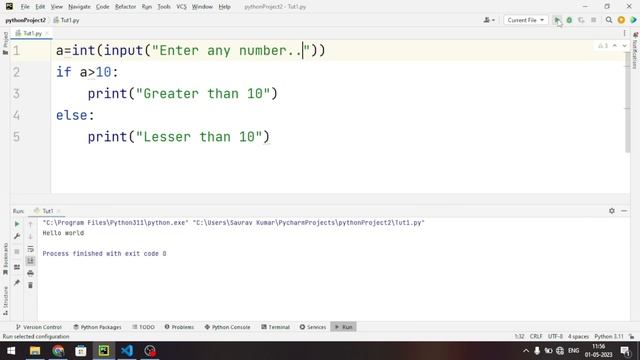Open the Services tool window
The height and width of the screenshot is (360, 640).
pyautogui.click(x=313, y=327)
